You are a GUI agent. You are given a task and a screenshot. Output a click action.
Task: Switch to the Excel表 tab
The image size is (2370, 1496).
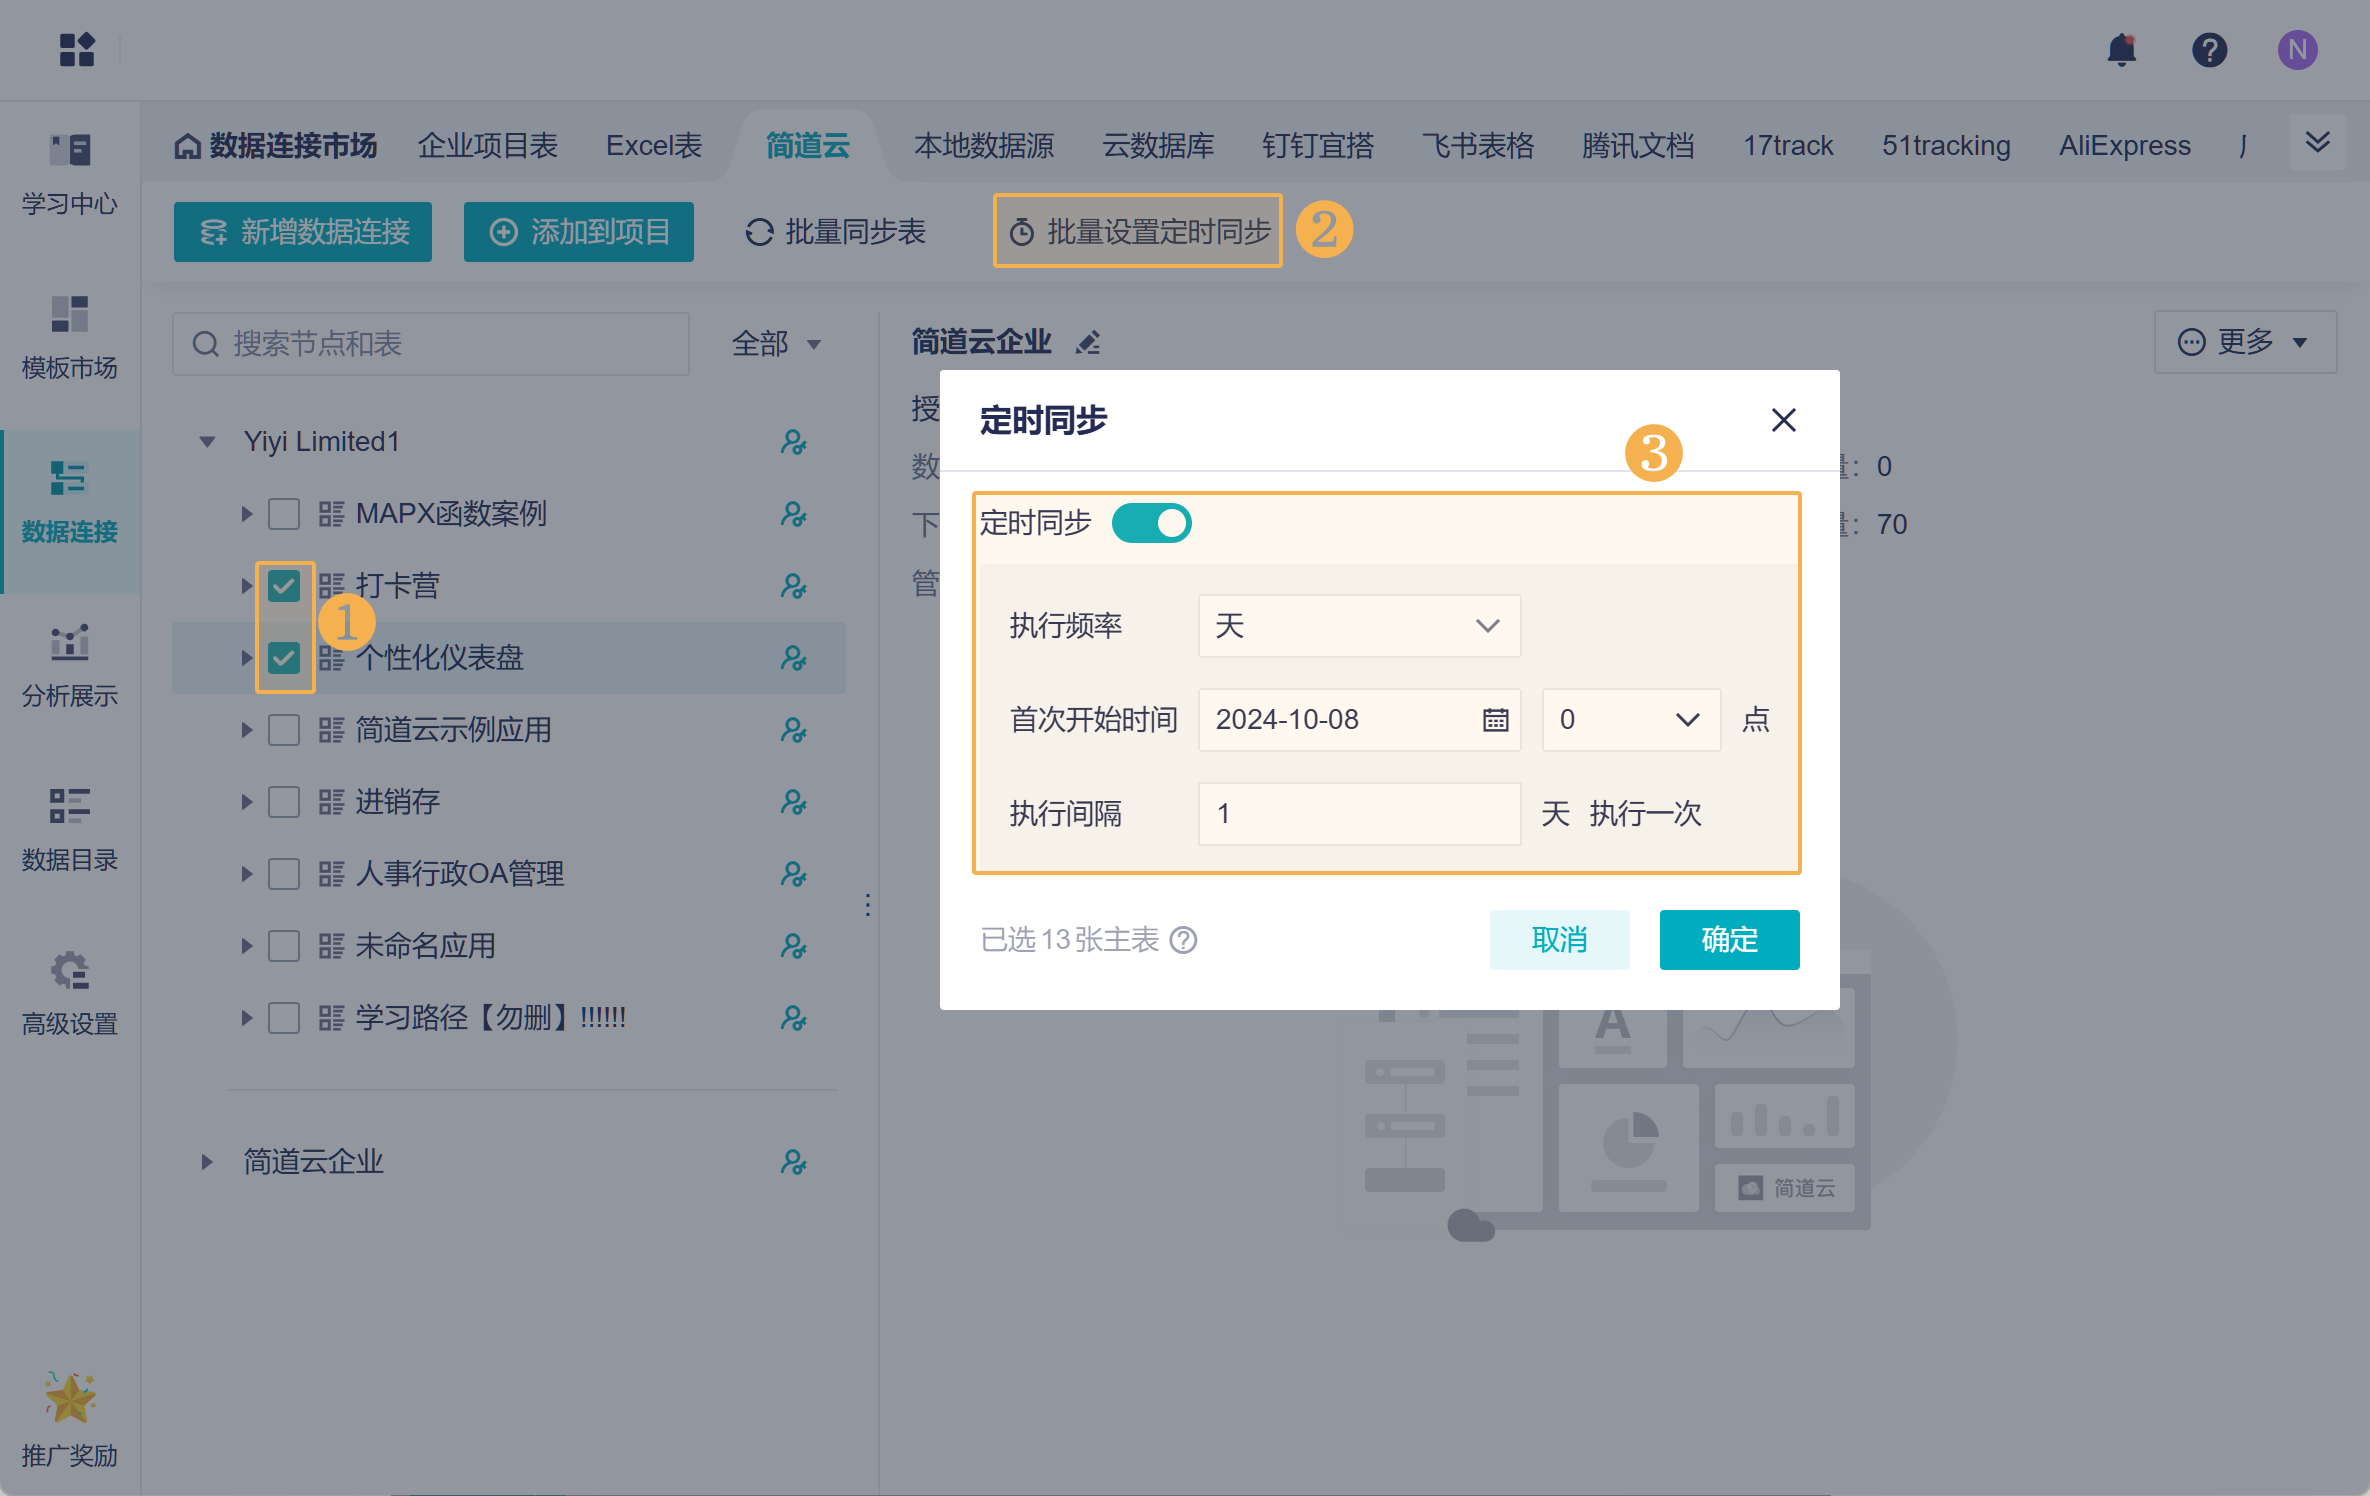click(x=653, y=146)
